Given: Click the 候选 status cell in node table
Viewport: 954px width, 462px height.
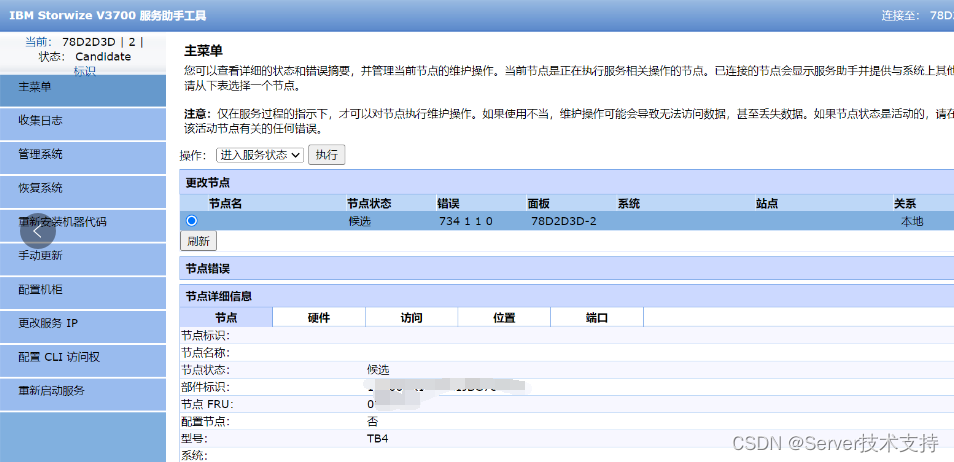Looking at the screenshot, I should 360,222.
